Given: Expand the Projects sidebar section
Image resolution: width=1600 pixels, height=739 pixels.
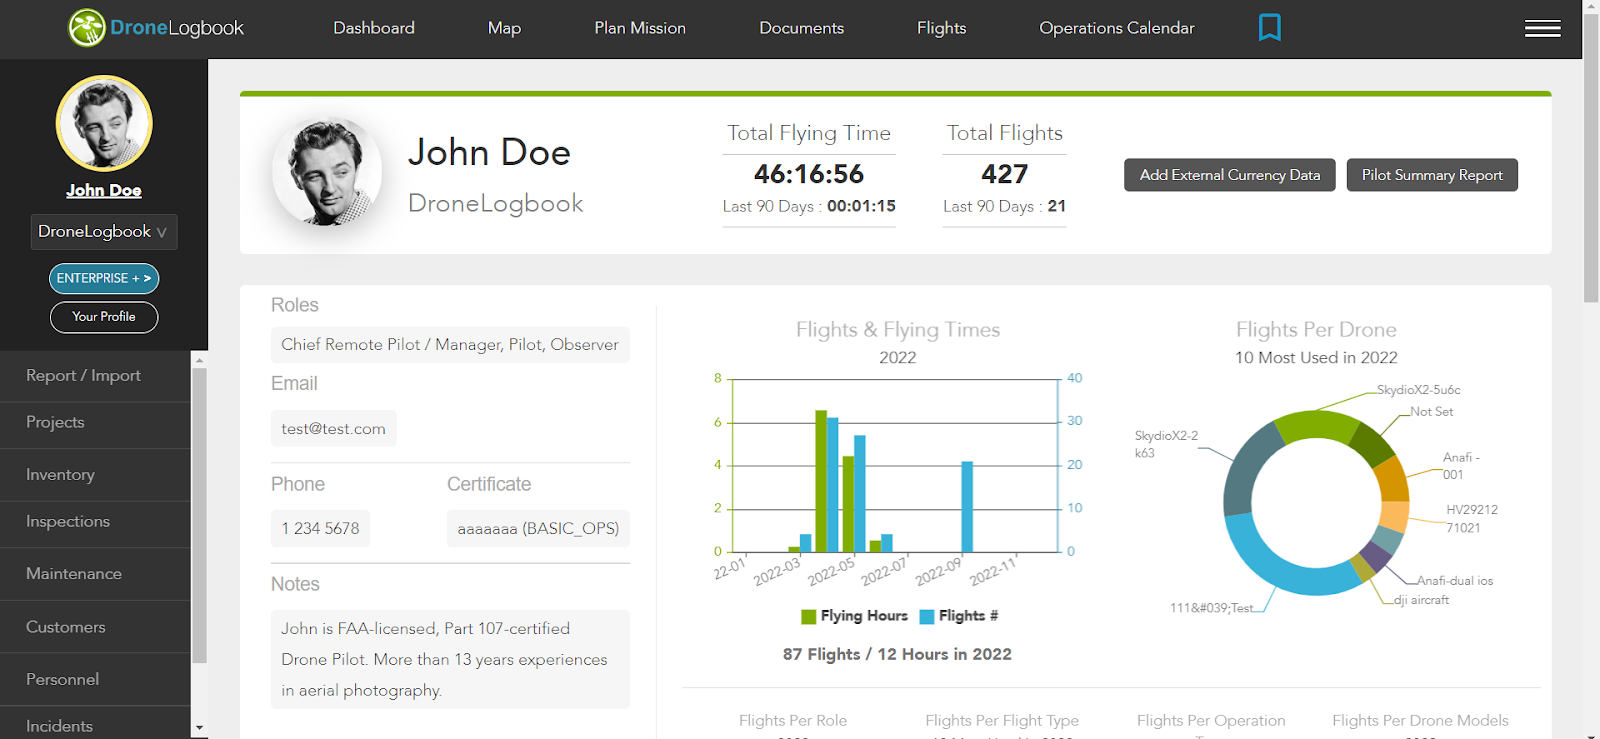Looking at the screenshot, I should coord(95,423).
